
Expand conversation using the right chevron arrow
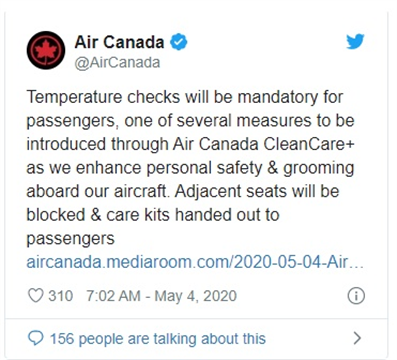click(357, 338)
